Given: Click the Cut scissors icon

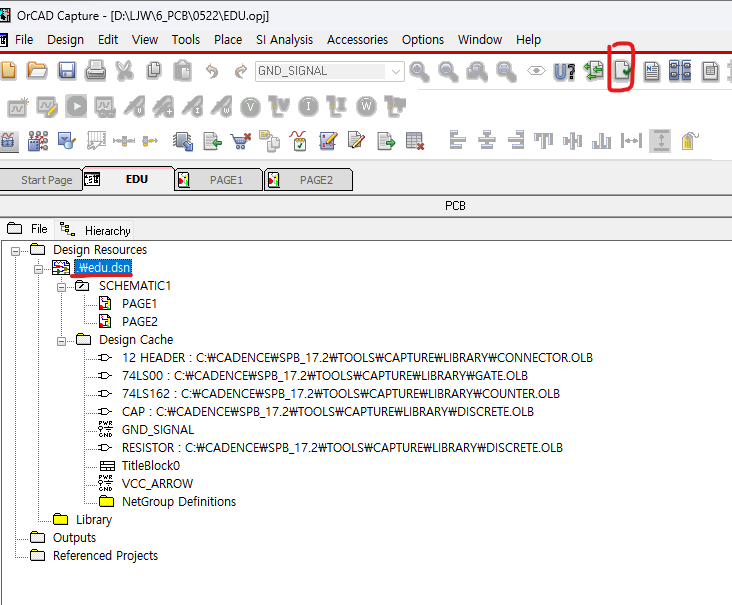Looking at the screenshot, I should 125,71.
